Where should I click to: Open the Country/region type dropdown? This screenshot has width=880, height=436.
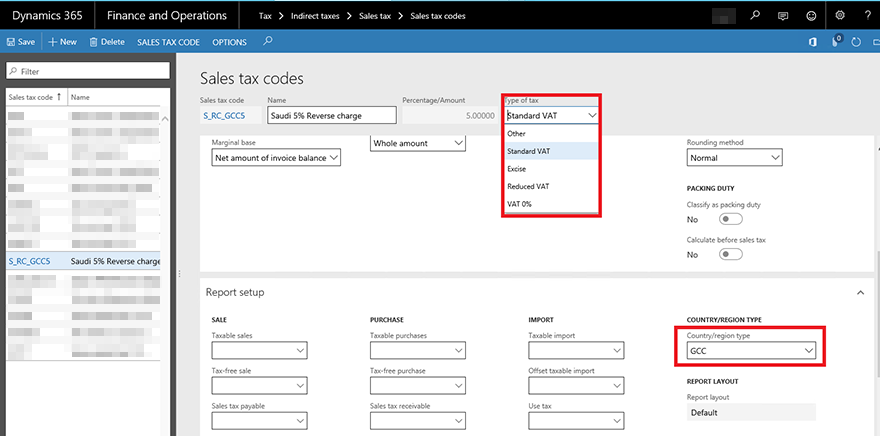tap(751, 351)
